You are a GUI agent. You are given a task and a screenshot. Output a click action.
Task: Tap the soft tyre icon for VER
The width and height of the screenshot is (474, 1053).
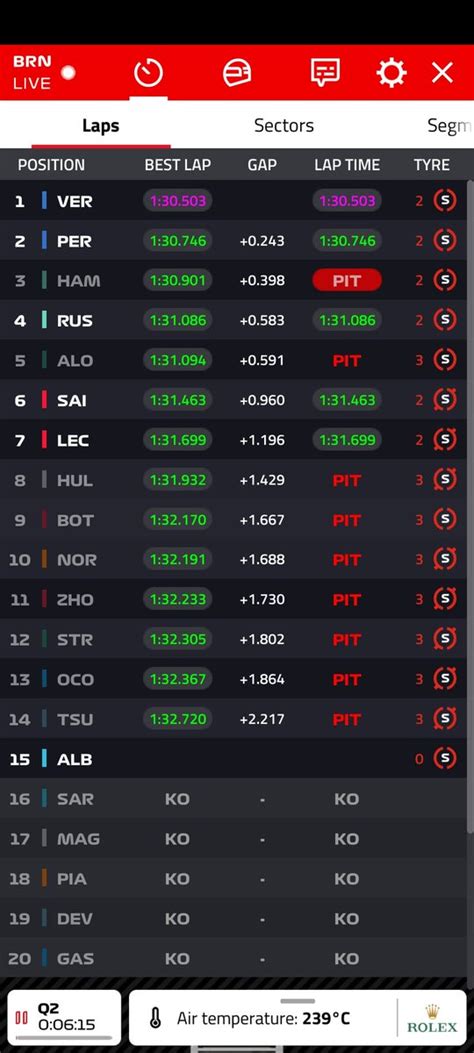444,200
